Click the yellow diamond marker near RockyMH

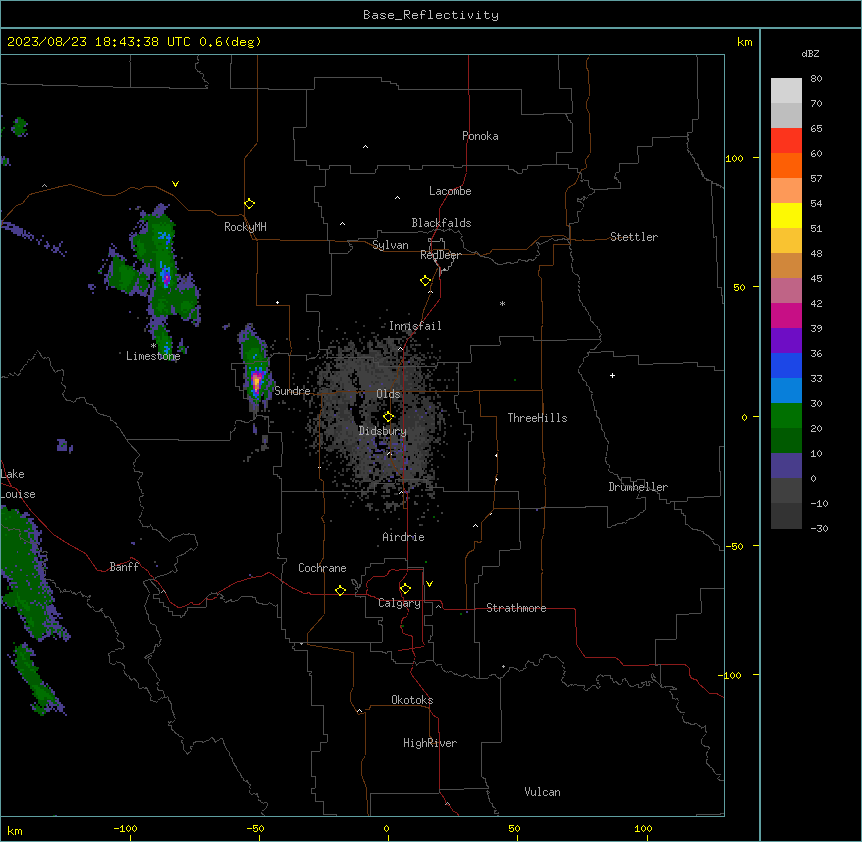pyautogui.click(x=250, y=204)
